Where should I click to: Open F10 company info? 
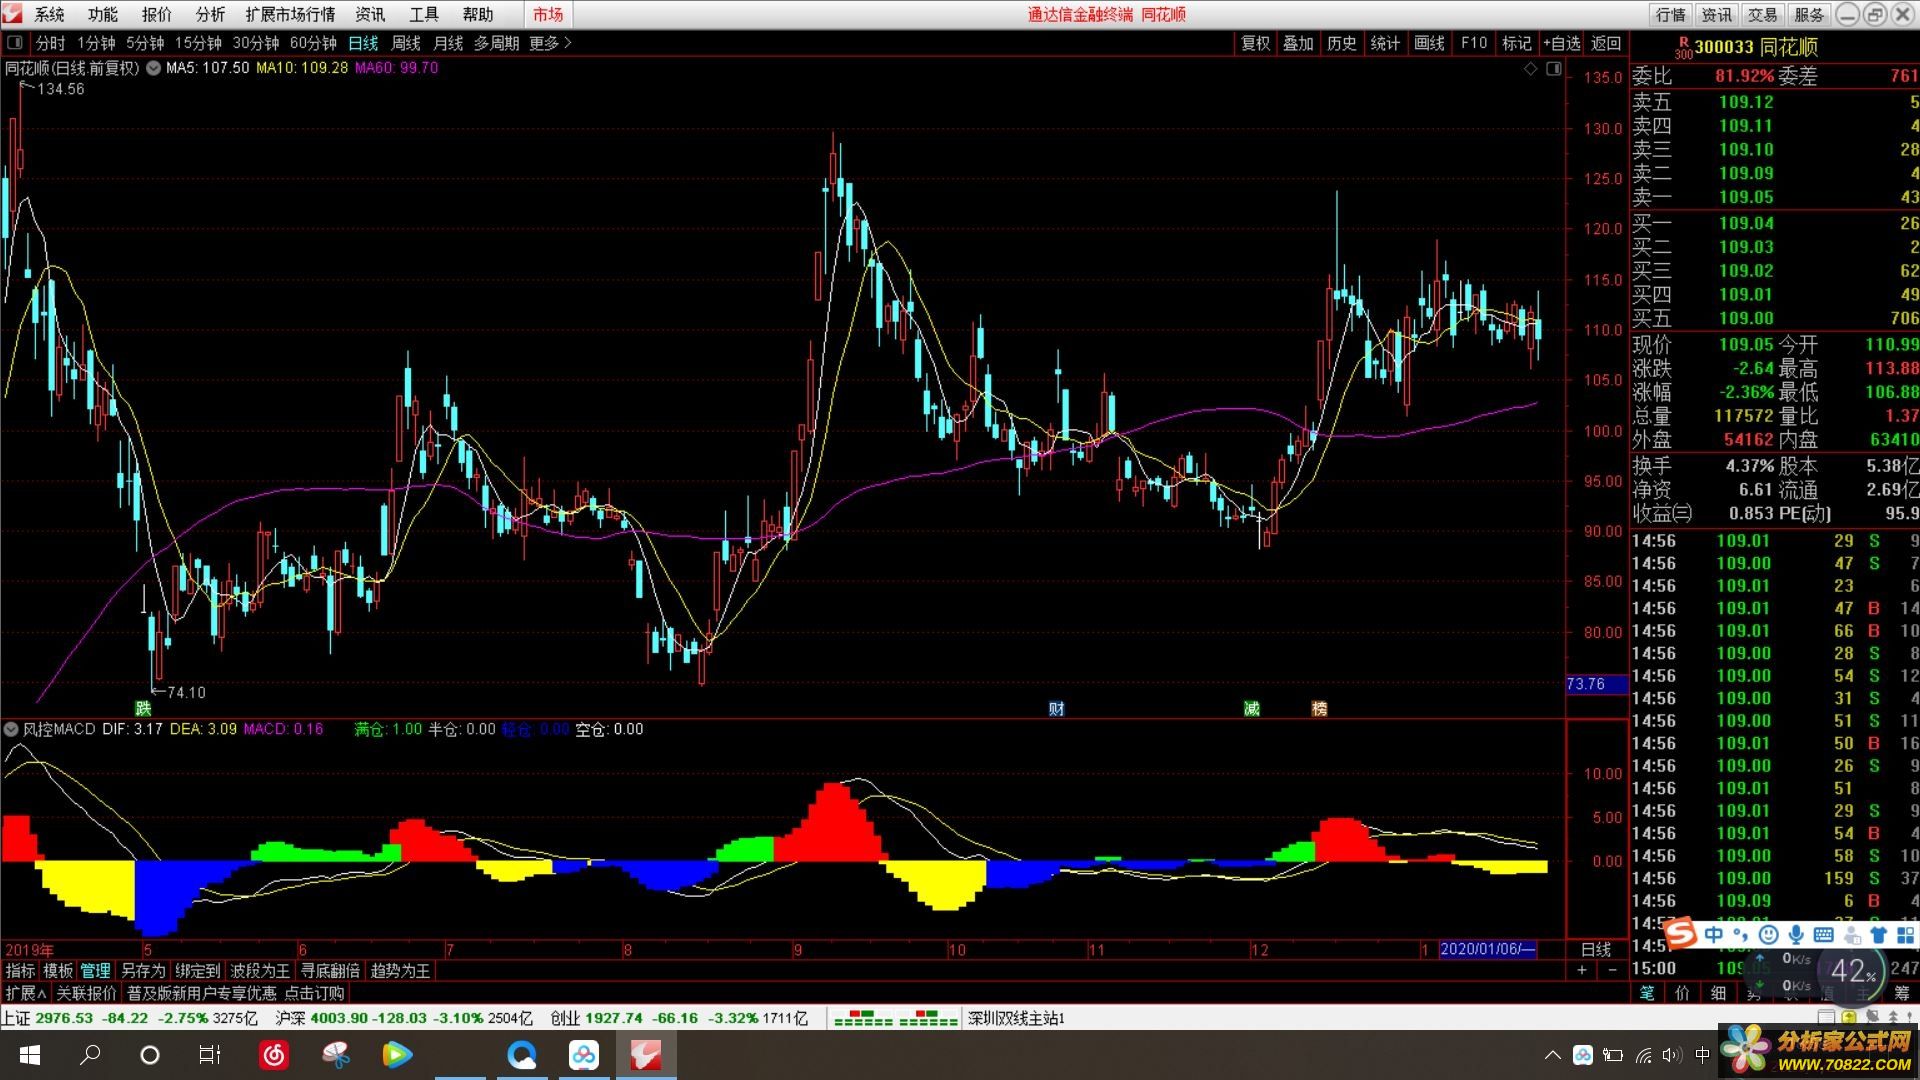pyautogui.click(x=1474, y=43)
